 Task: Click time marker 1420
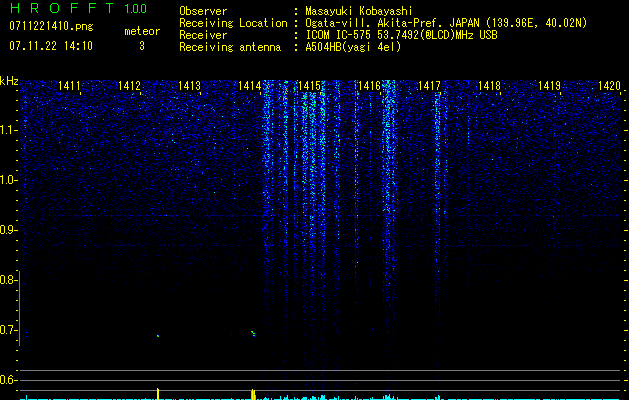[x=609, y=86]
